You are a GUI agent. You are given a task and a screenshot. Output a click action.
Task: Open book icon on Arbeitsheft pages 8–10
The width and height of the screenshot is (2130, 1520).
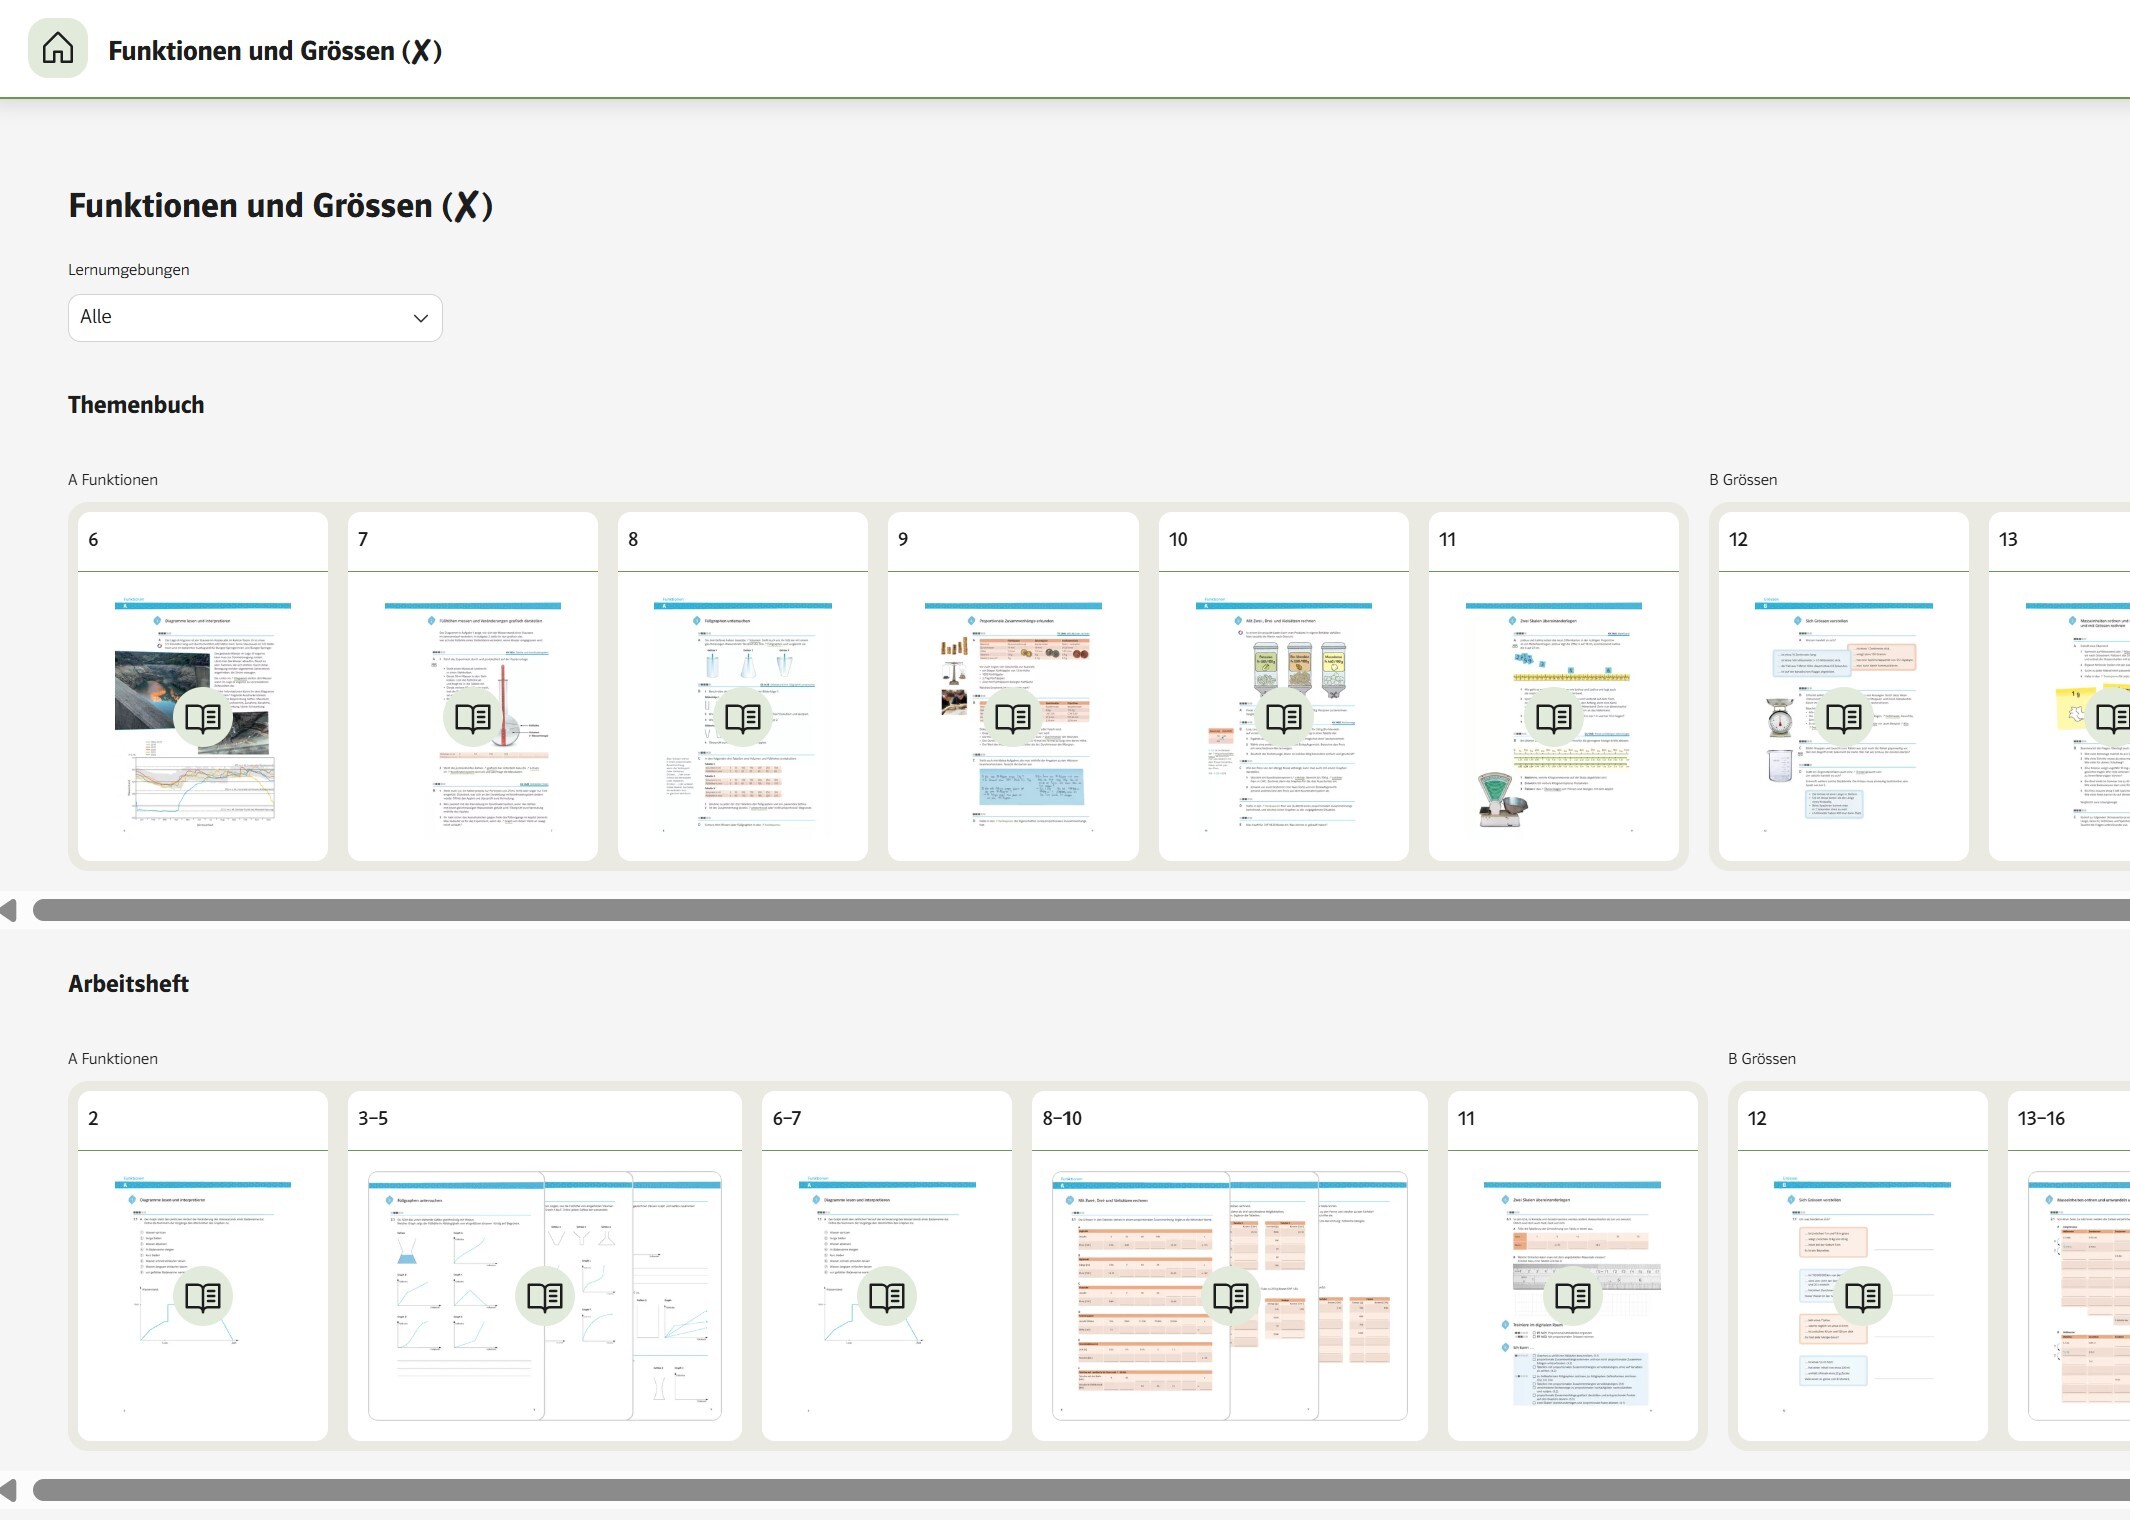[x=1231, y=1297]
